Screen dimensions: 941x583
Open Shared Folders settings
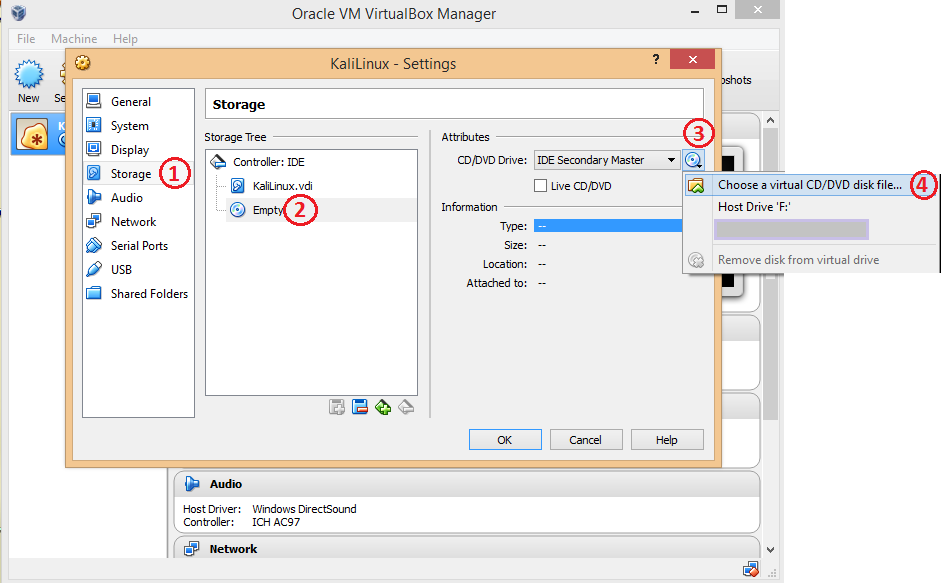134,293
